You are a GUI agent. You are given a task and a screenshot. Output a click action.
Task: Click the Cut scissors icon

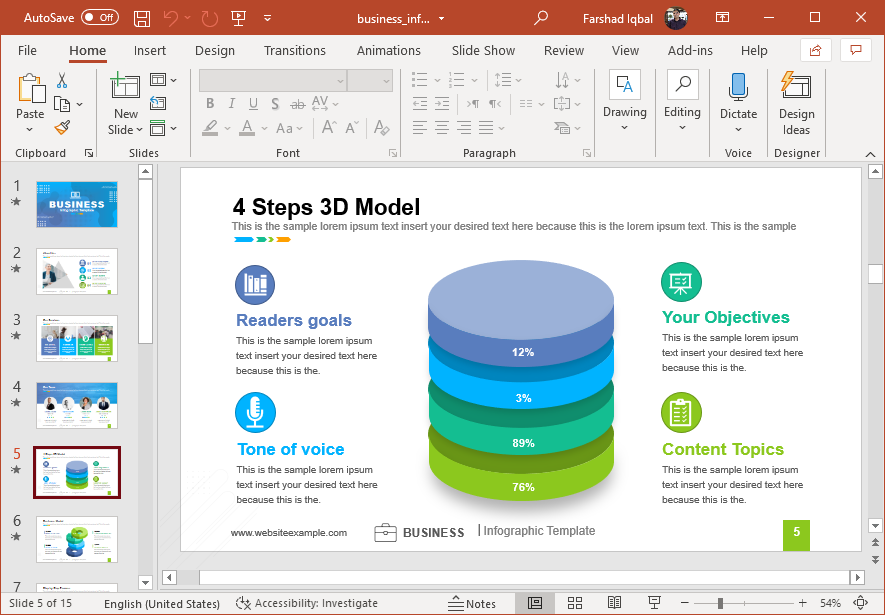[62, 80]
